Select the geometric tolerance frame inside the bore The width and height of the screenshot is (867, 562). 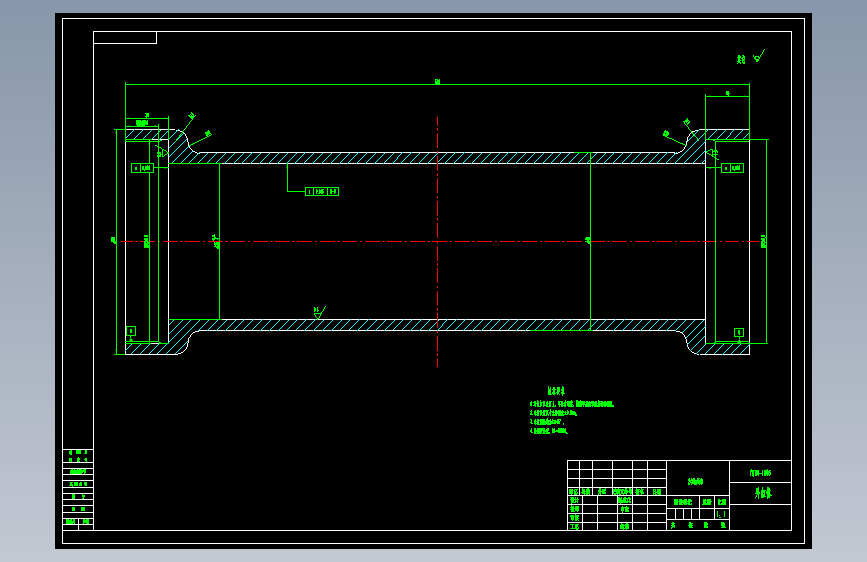(x=322, y=191)
